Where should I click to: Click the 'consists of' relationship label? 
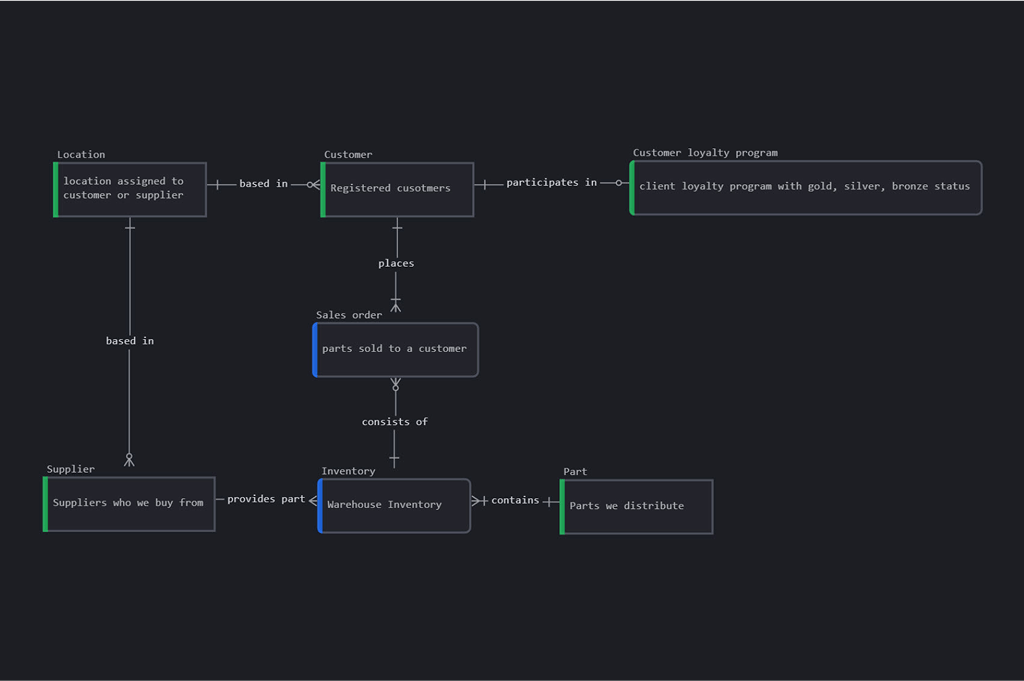tap(394, 421)
